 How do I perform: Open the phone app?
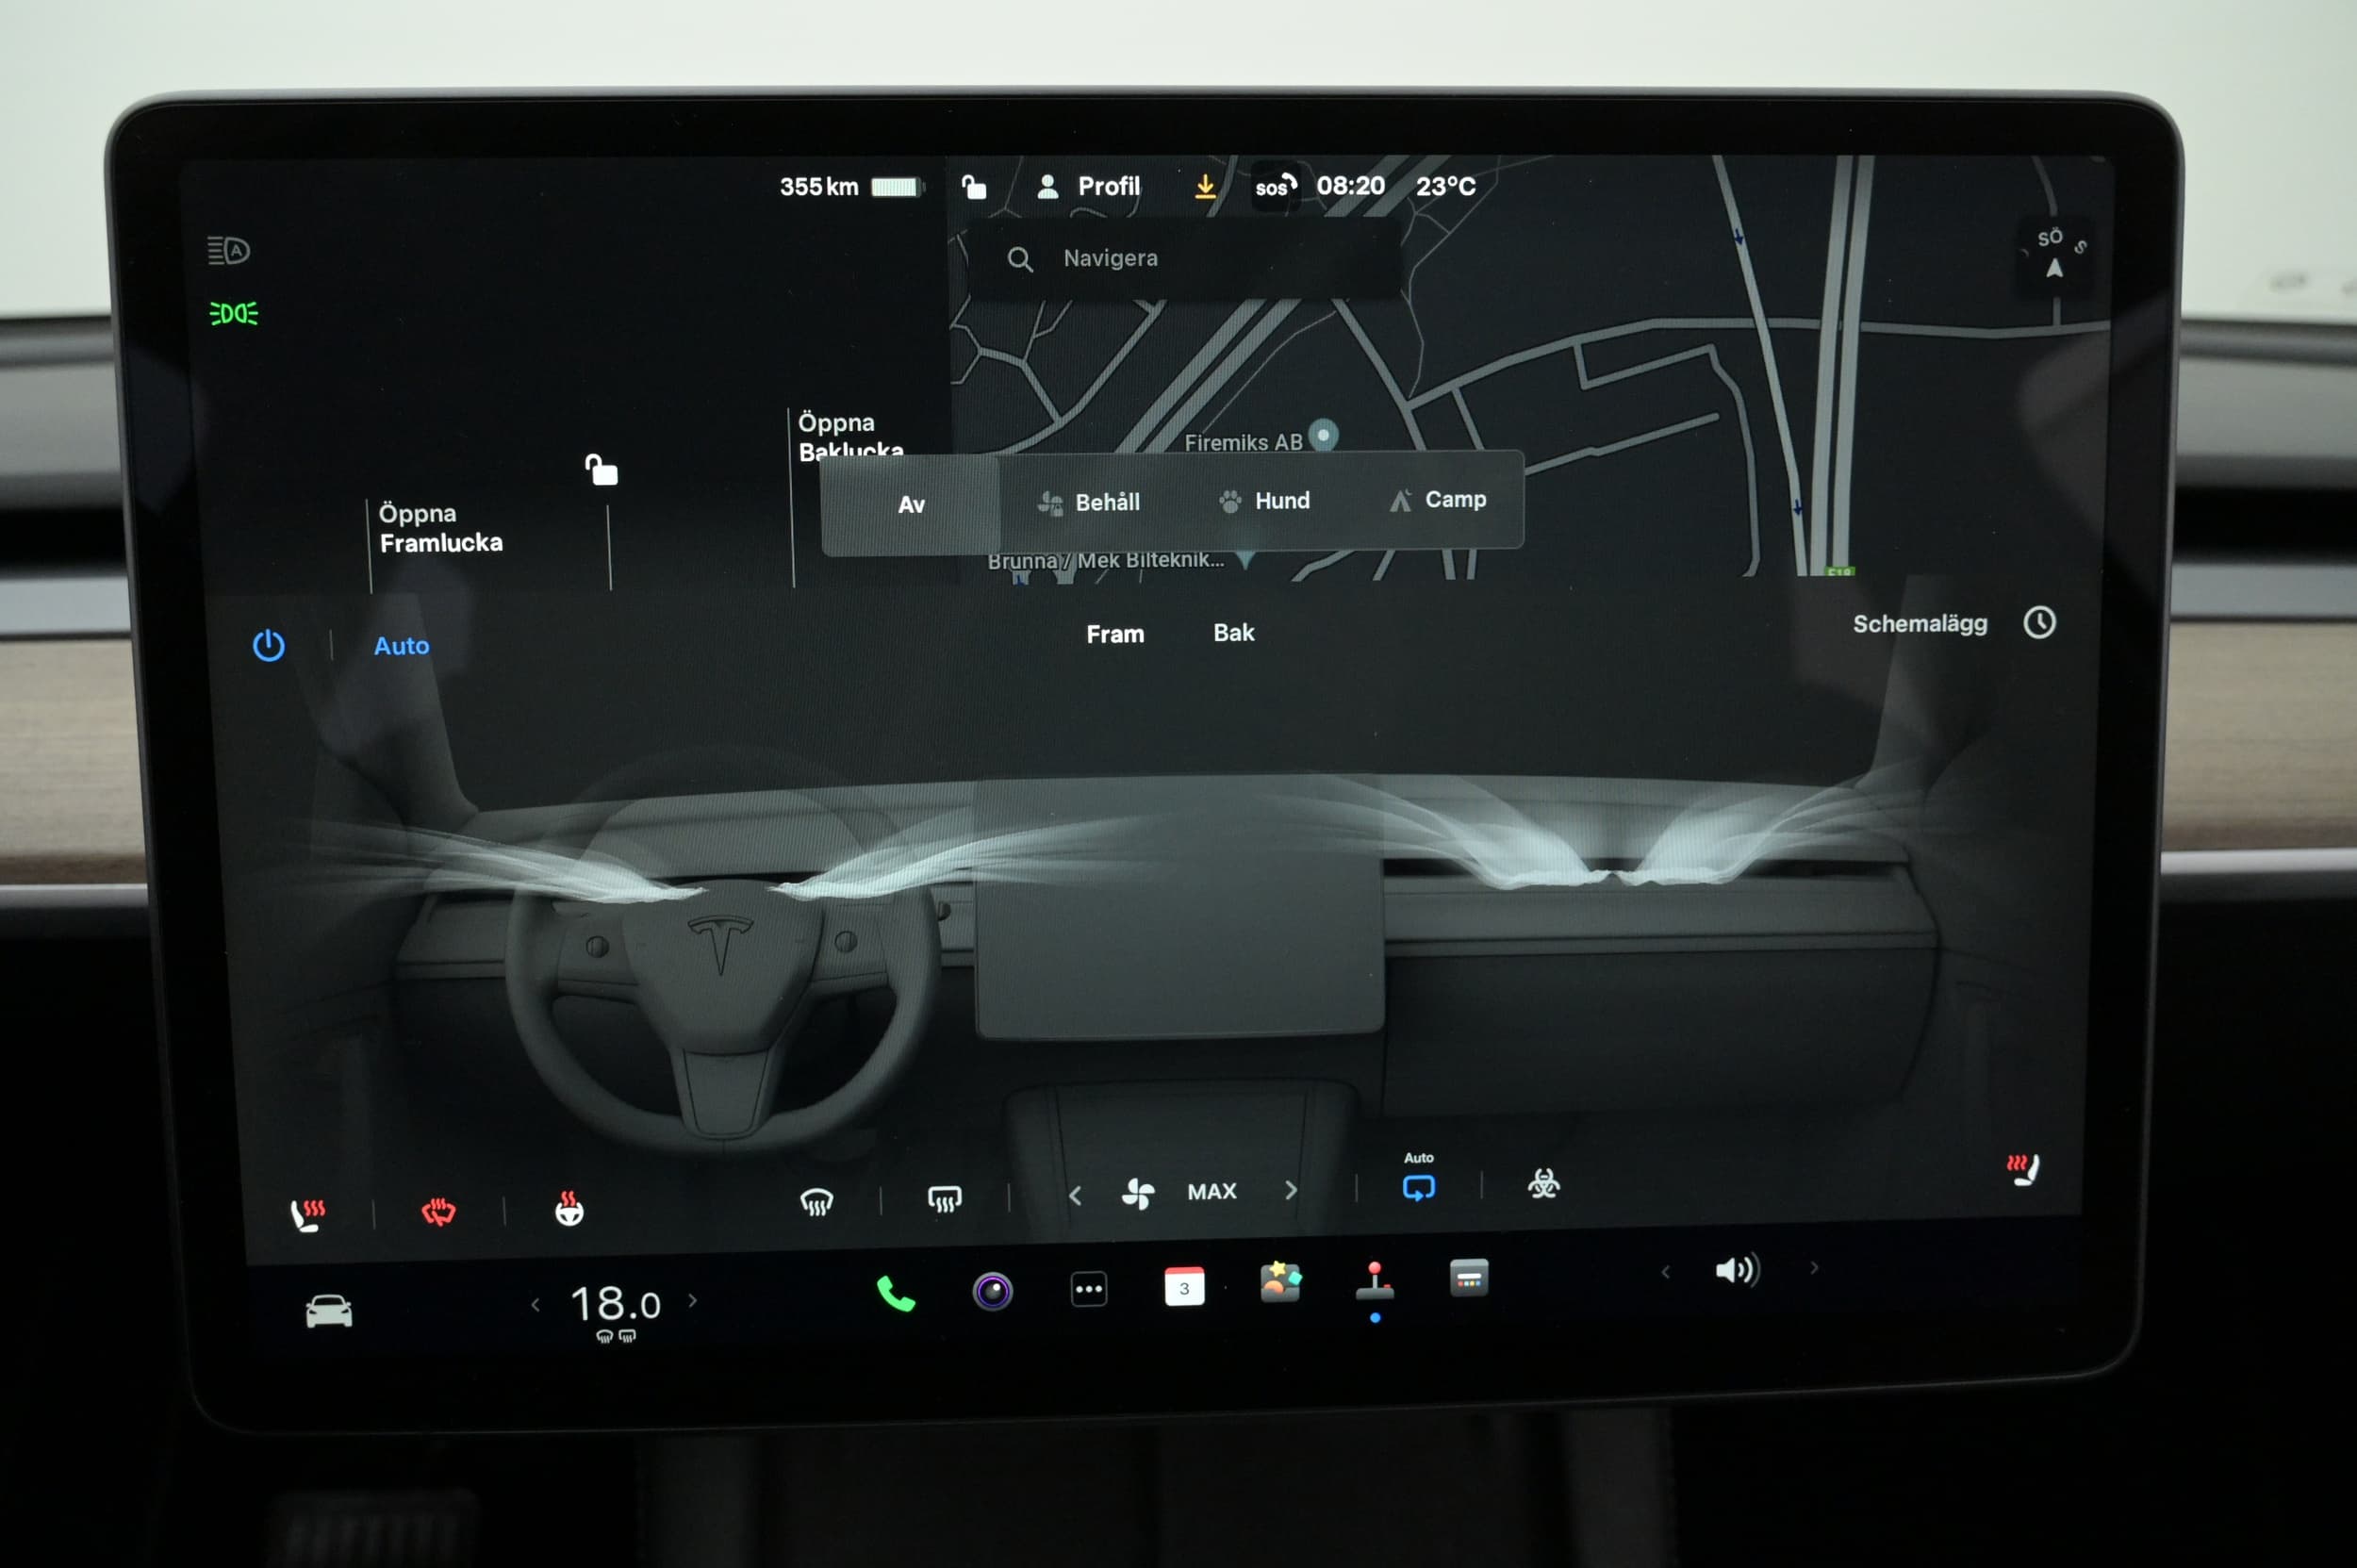pyautogui.click(x=896, y=1293)
